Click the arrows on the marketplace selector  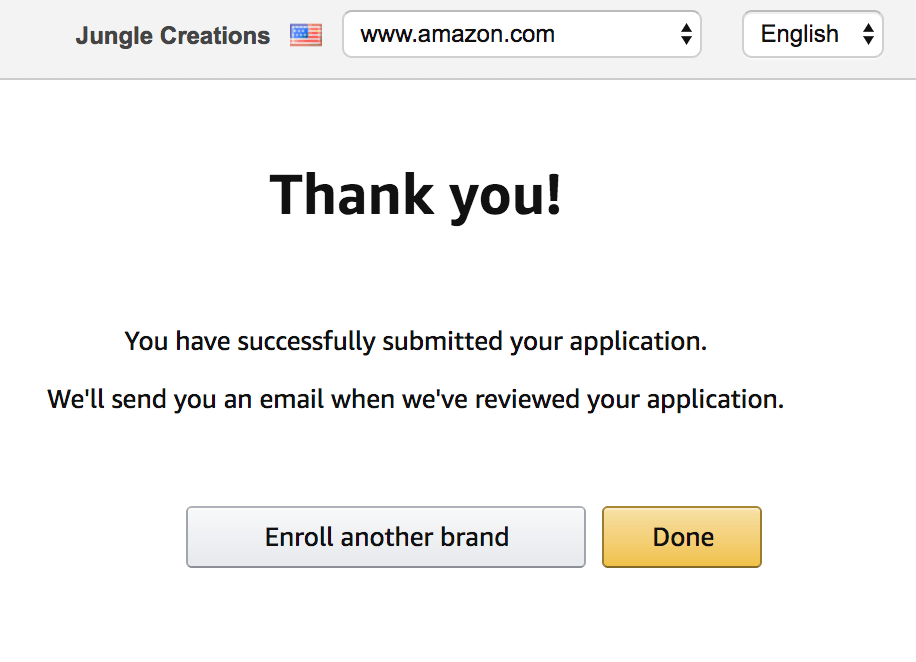(x=686, y=35)
